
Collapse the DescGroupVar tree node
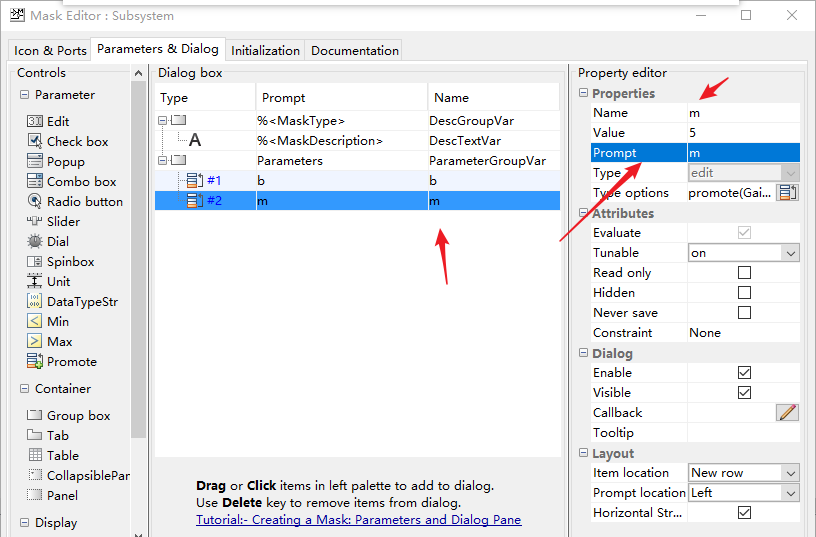pyautogui.click(x=162, y=120)
